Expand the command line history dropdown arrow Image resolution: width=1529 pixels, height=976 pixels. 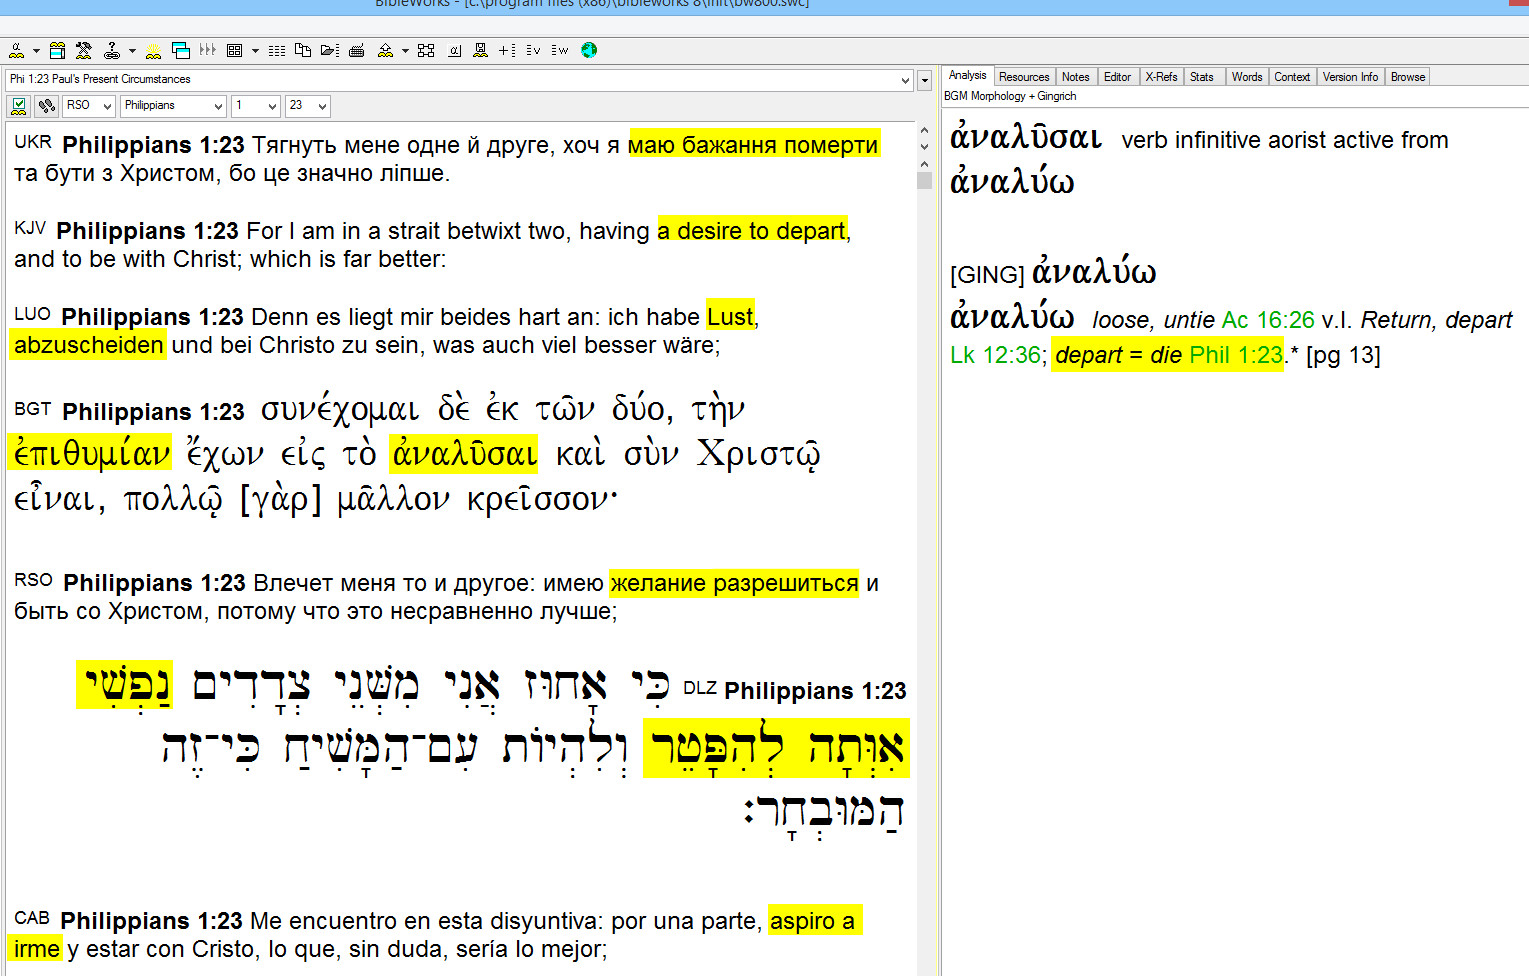(x=905, y=80)
